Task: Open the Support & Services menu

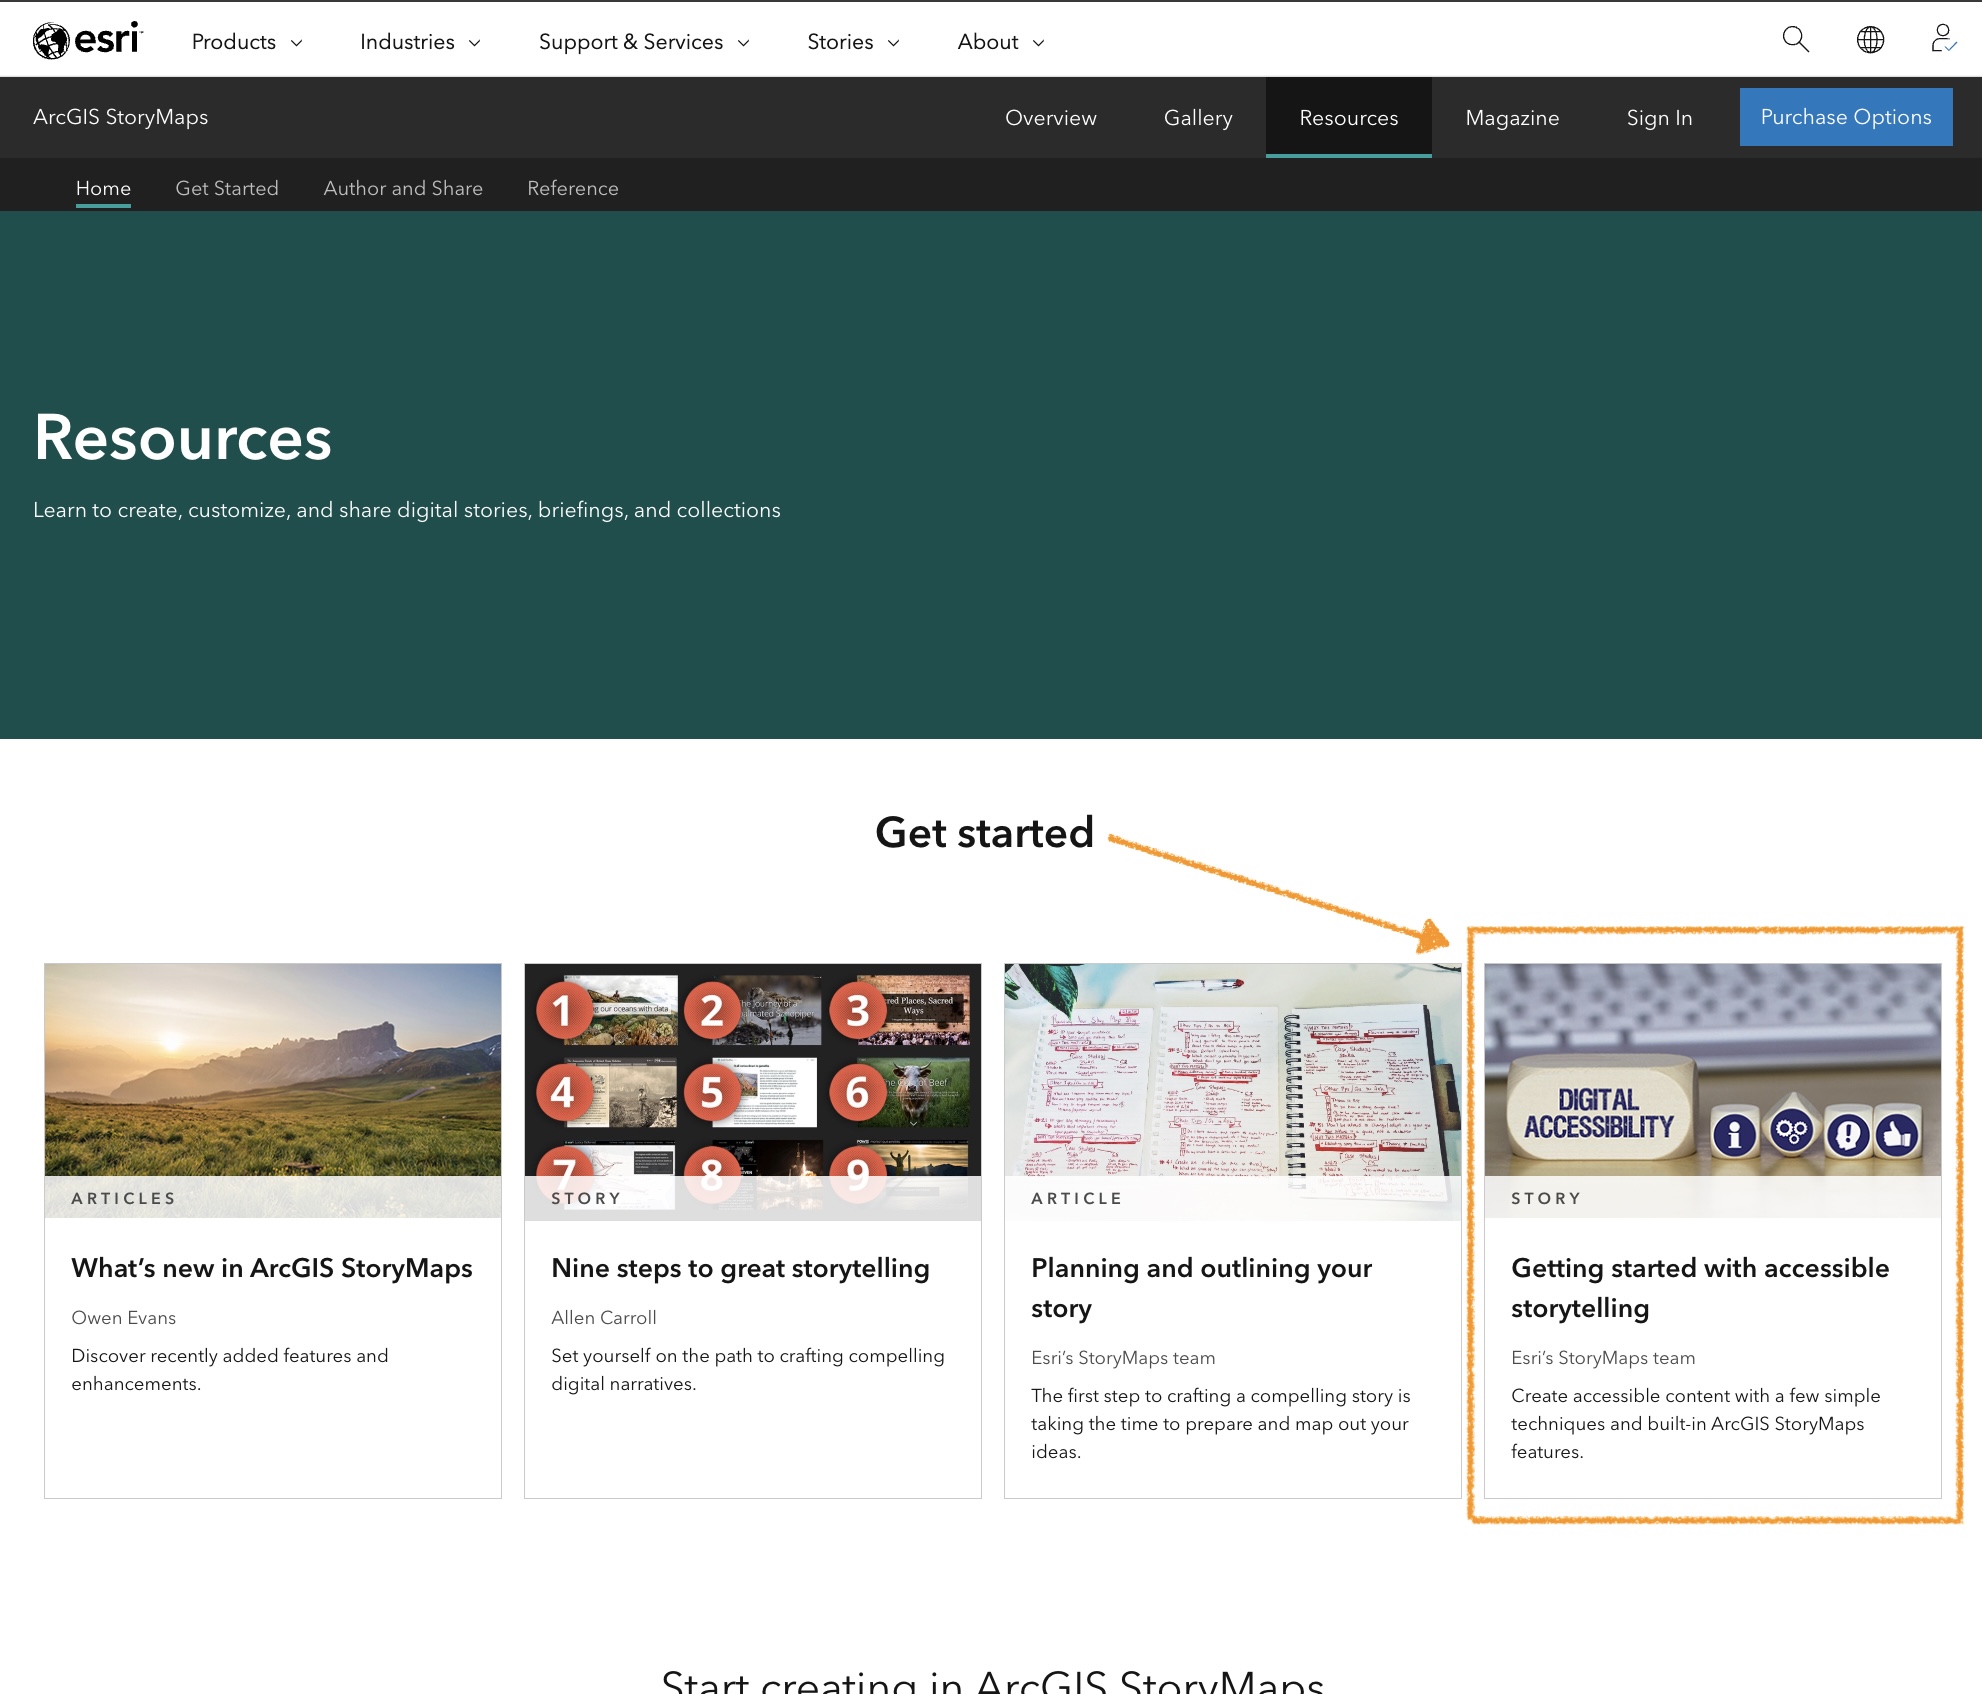Action: pos(643,42)
